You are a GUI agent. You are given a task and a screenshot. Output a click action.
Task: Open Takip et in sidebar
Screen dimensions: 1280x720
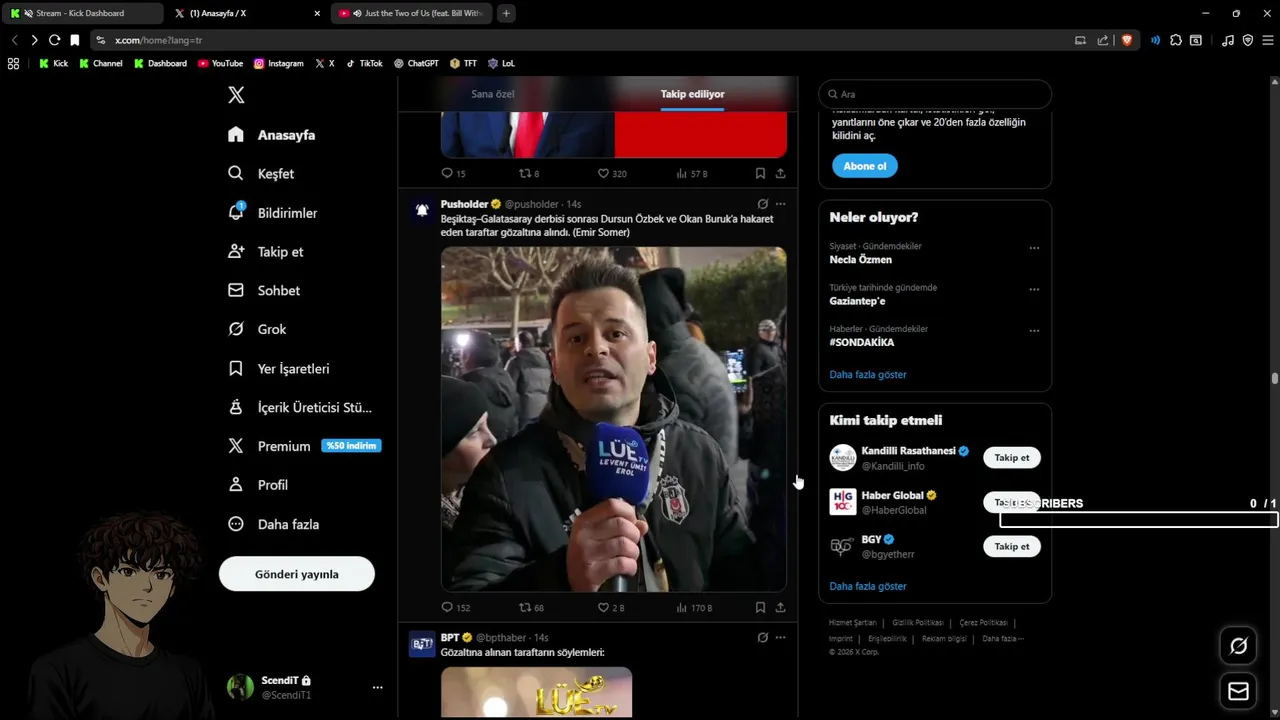coord(265,252)
